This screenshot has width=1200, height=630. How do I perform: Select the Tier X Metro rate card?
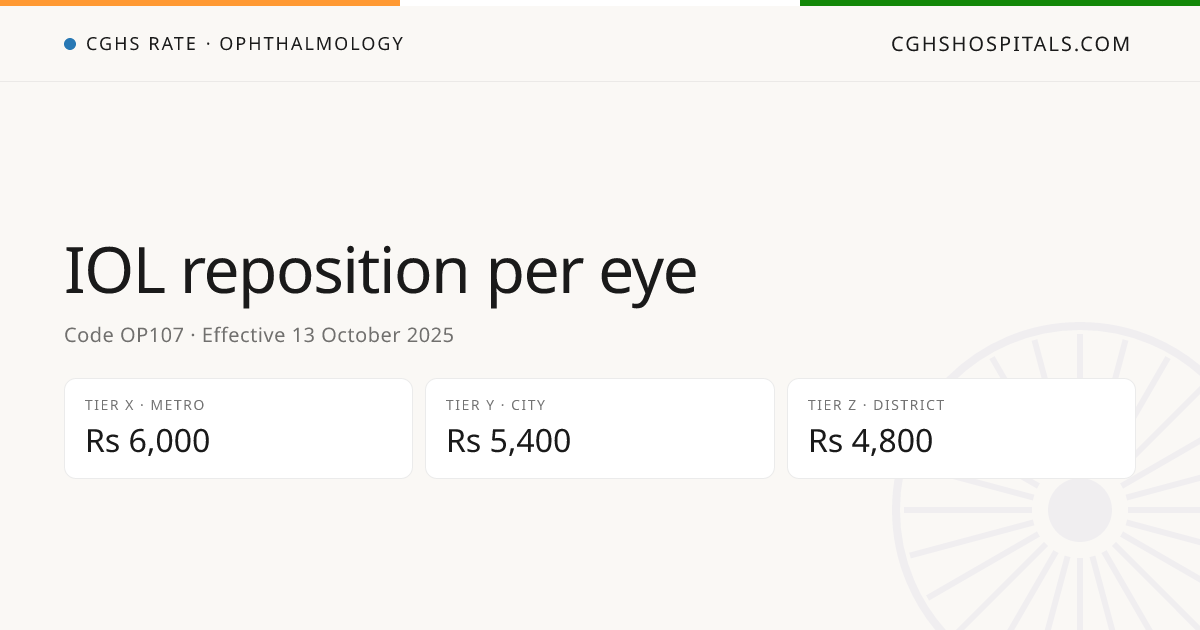tap(239, 428)
